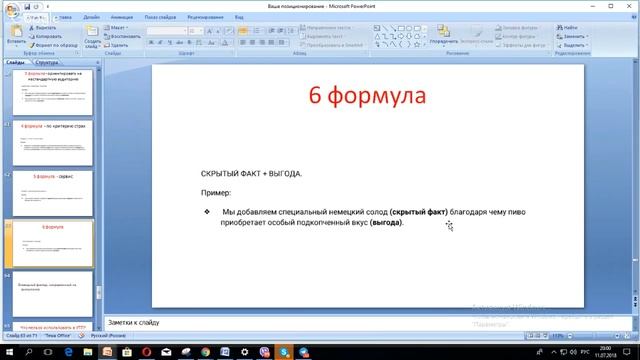
Task: Open the Вид ribbon tab
Action: click(239, 17)
